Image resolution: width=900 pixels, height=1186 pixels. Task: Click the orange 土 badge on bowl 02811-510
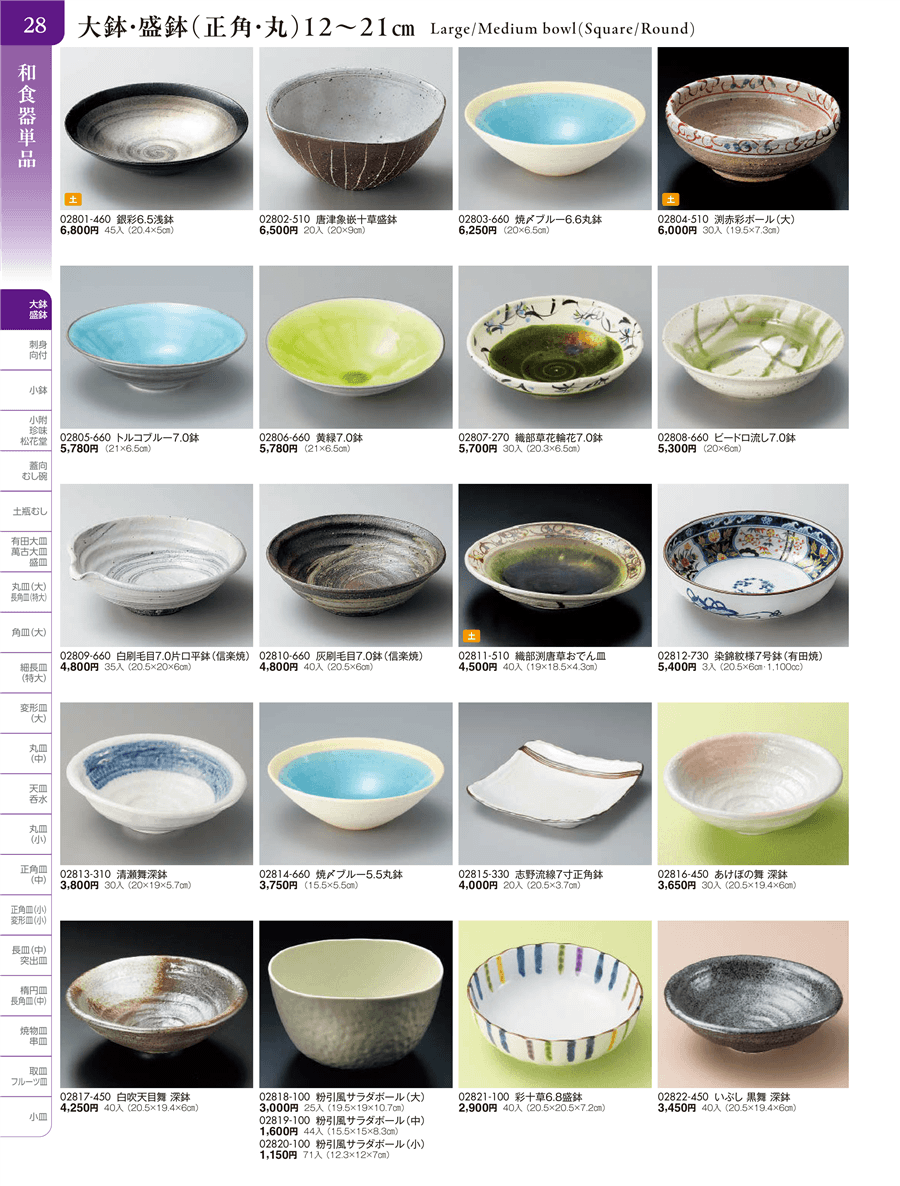(x=471, y=636)
